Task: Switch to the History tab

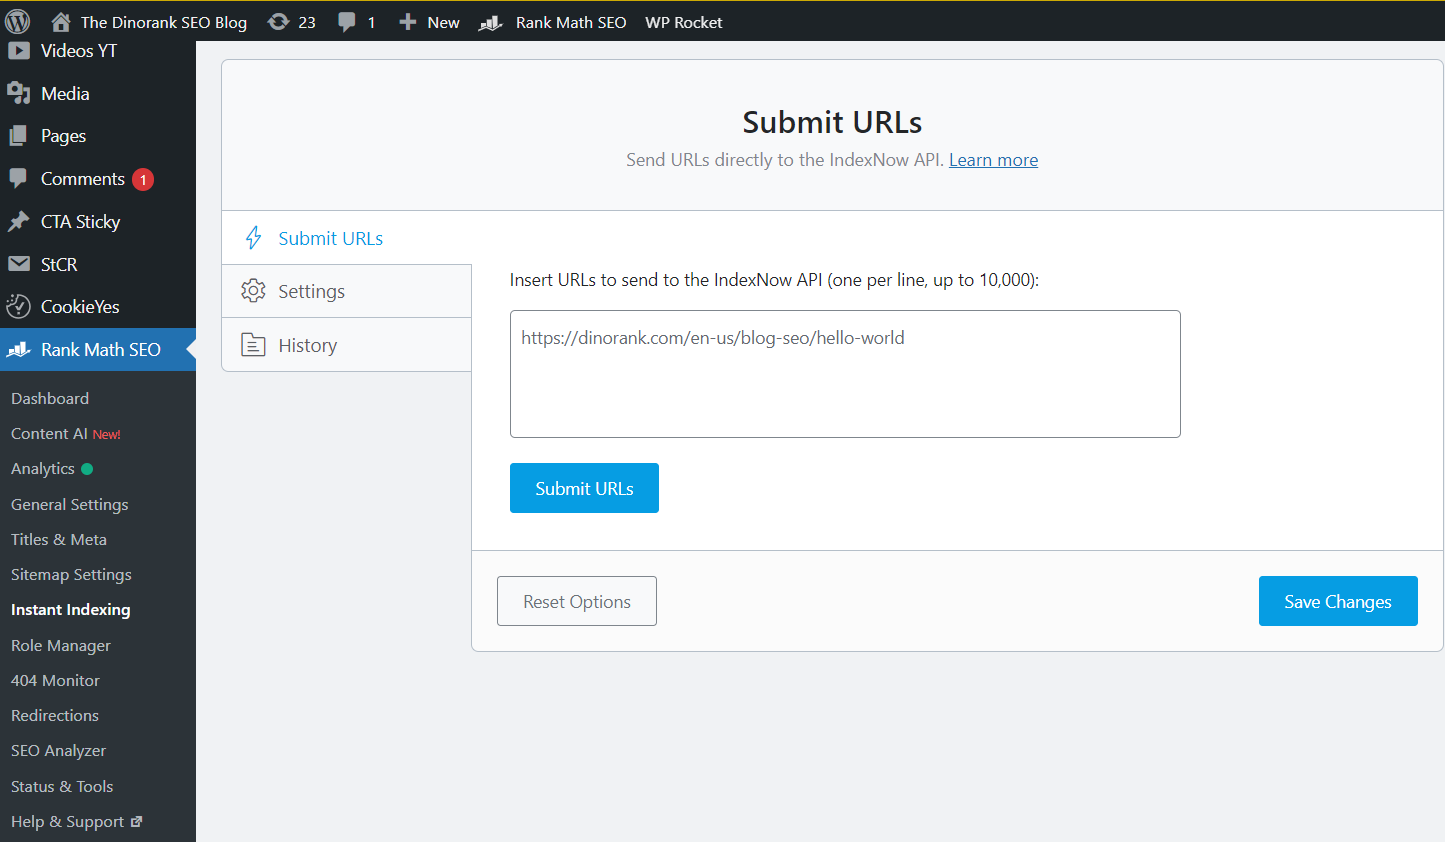Action: pyautogui.click(x=307, y=344)
